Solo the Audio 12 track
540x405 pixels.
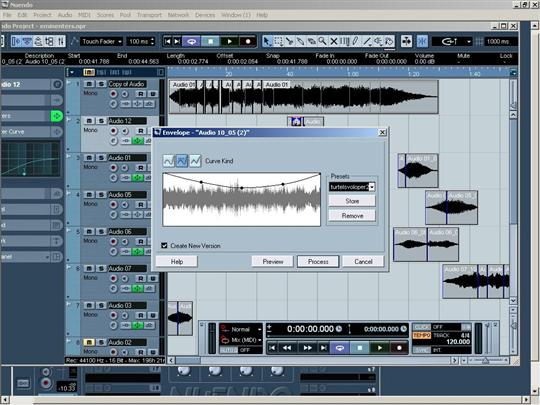pyautogui.click(x=101, y=121)
